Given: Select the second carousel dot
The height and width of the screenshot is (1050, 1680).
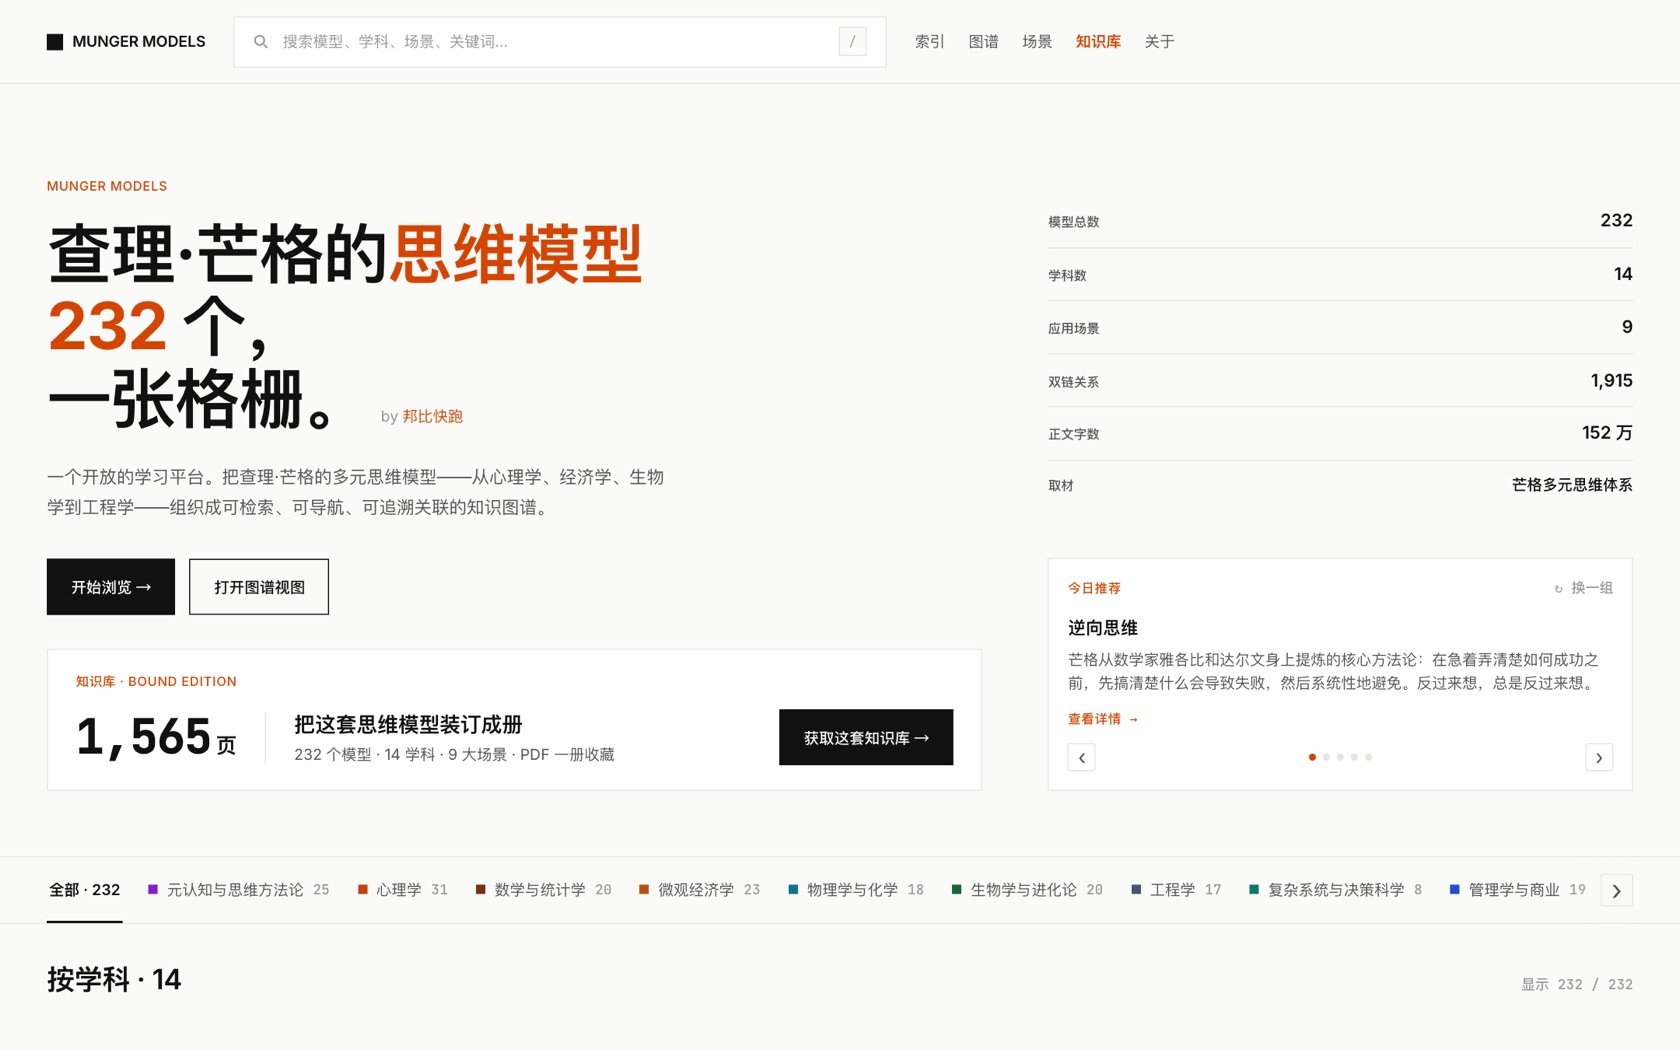Looking at the screenshot, I should tap(1326, 757).
